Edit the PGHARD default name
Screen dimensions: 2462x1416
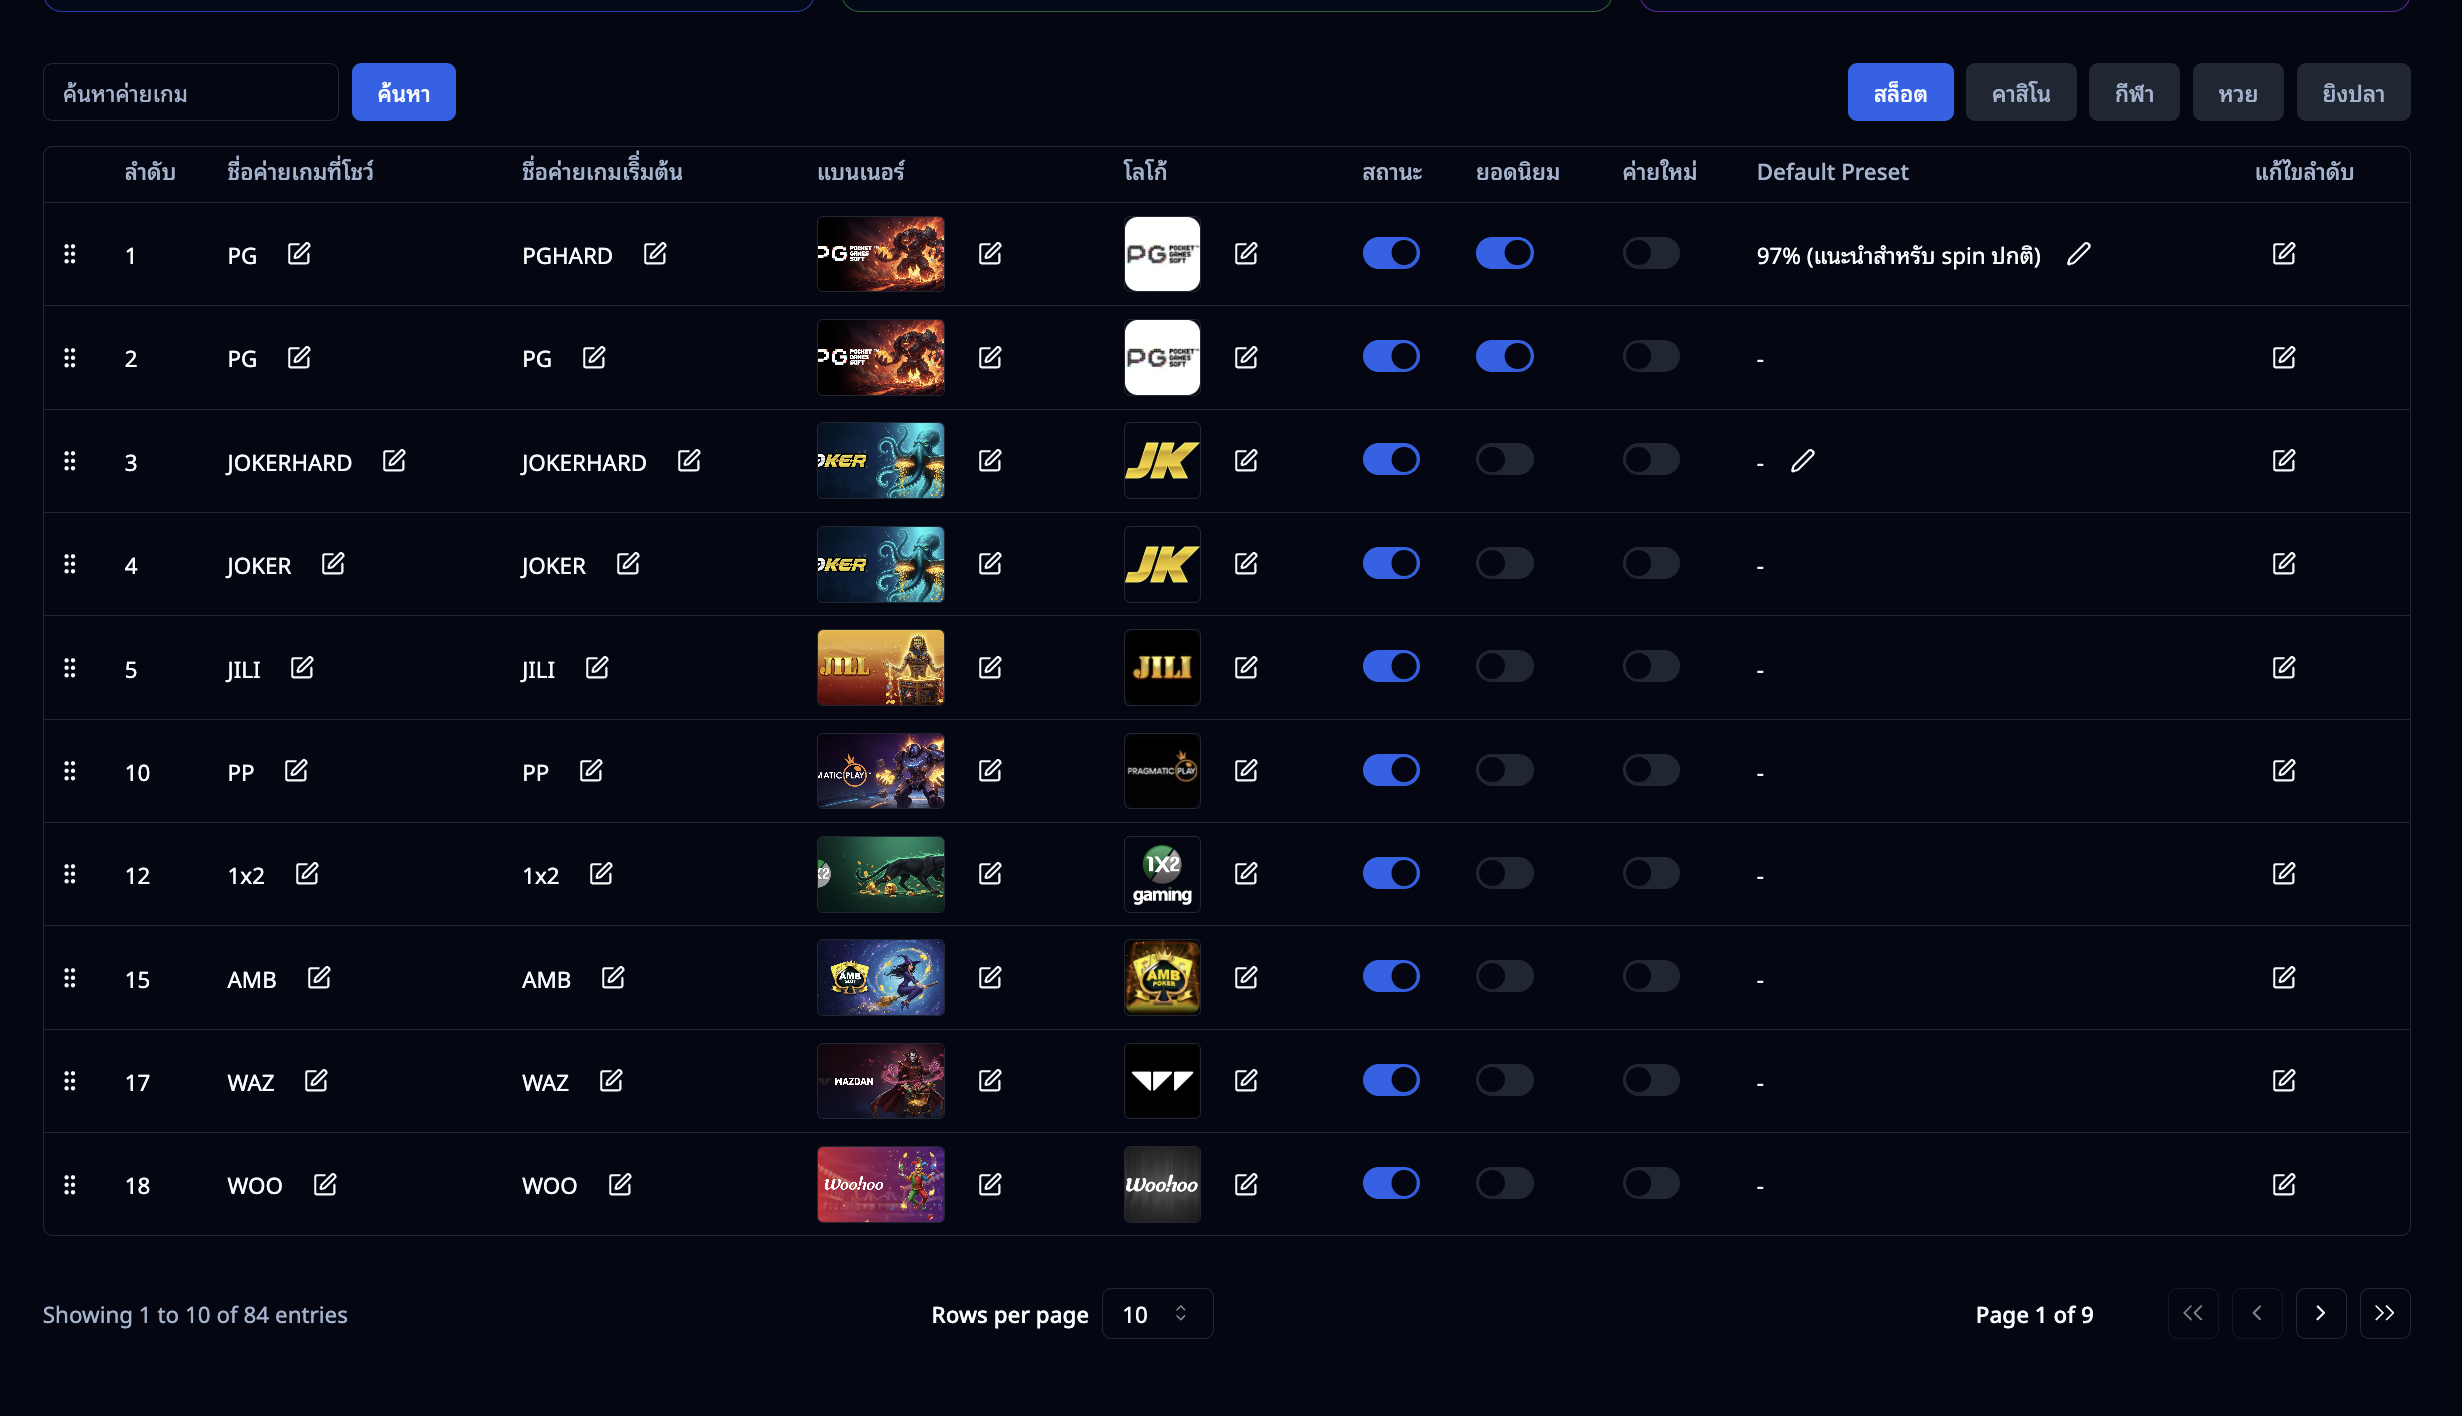[x=655, y=254]
